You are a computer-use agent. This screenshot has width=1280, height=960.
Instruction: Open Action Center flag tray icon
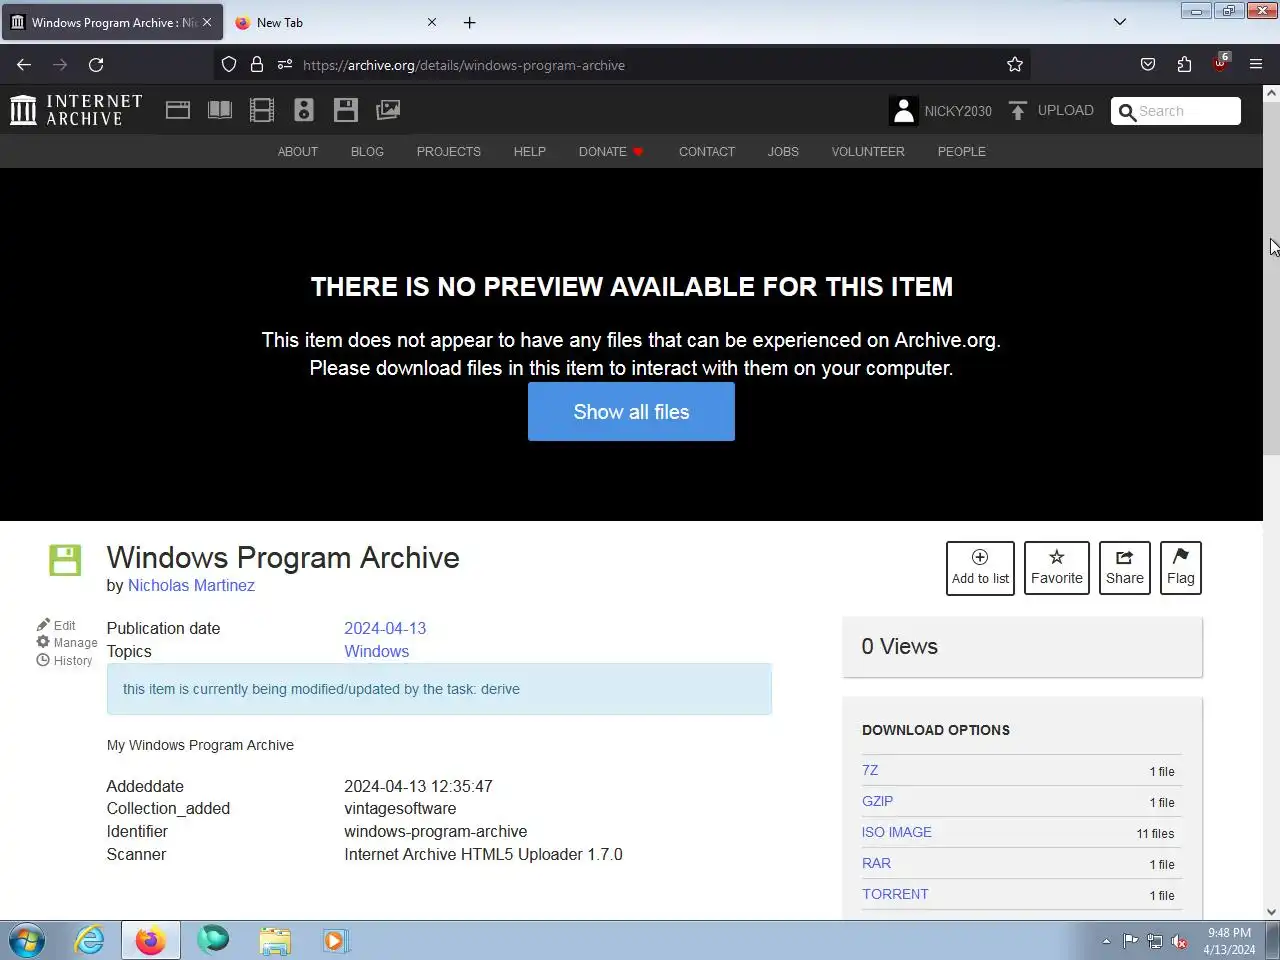tap(1130, 941)
